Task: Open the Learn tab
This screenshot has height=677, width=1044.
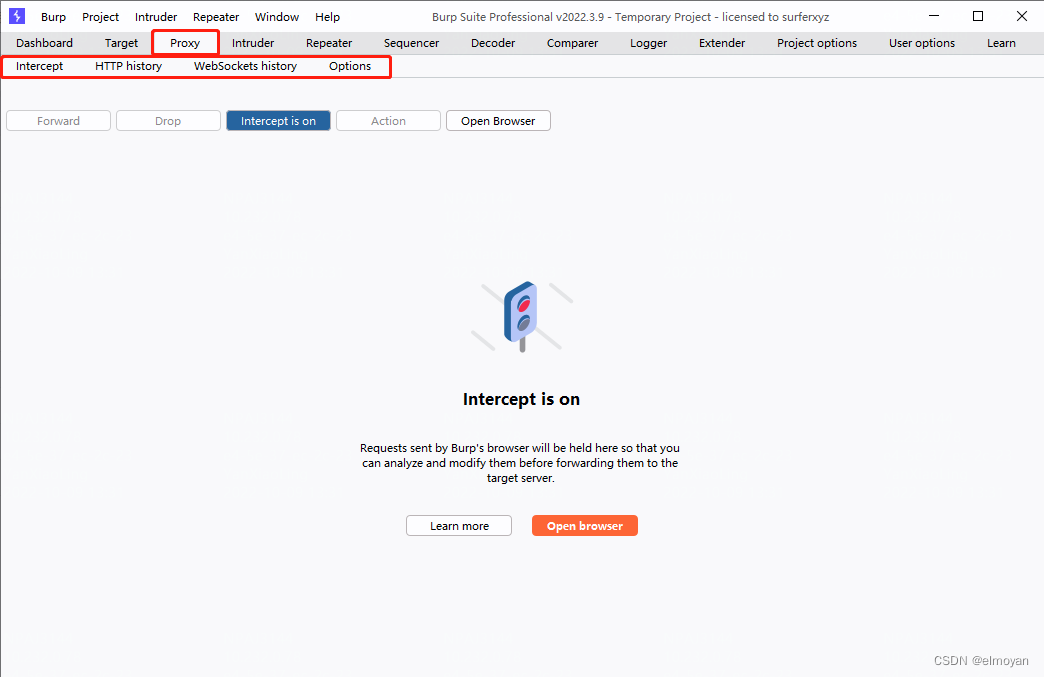Action: [1001, 43]
